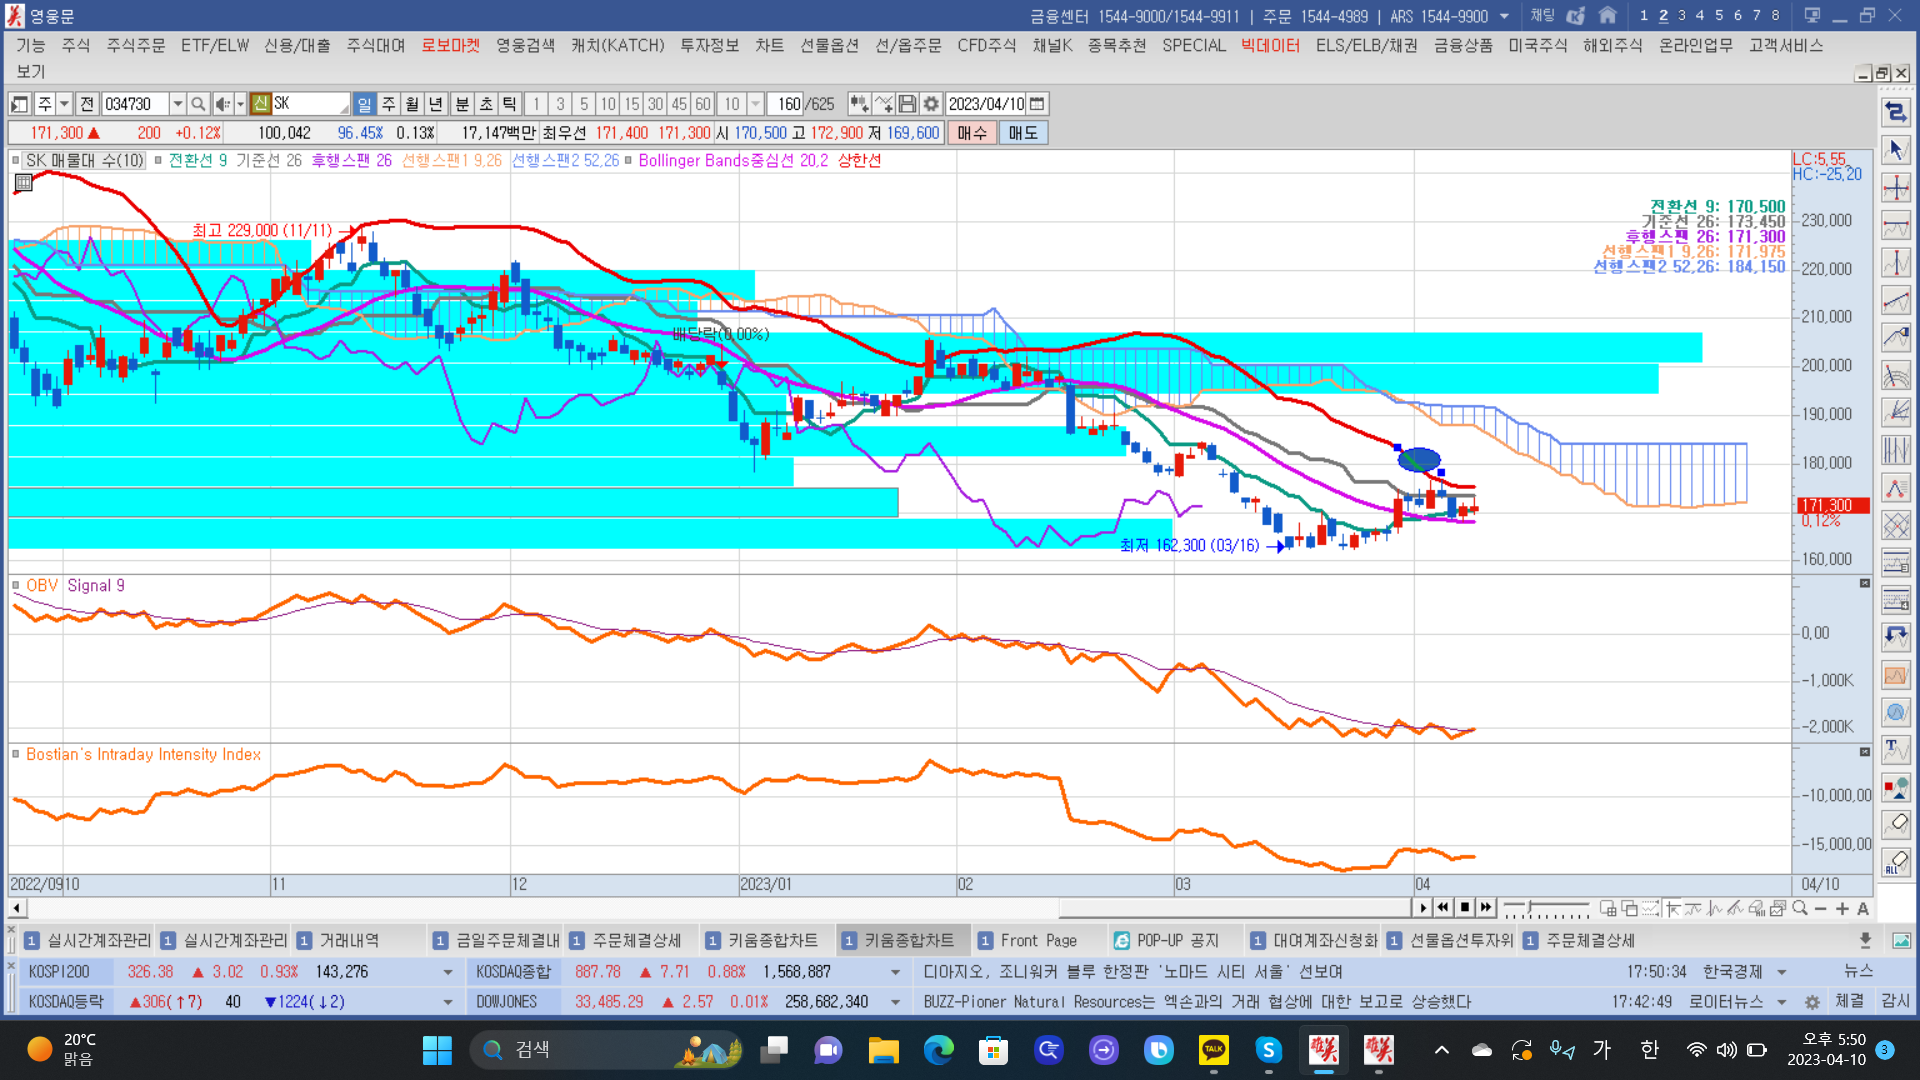Select the crosshair tool in right sidebar
The image size is (1920, 1080).
point(1896,188)
